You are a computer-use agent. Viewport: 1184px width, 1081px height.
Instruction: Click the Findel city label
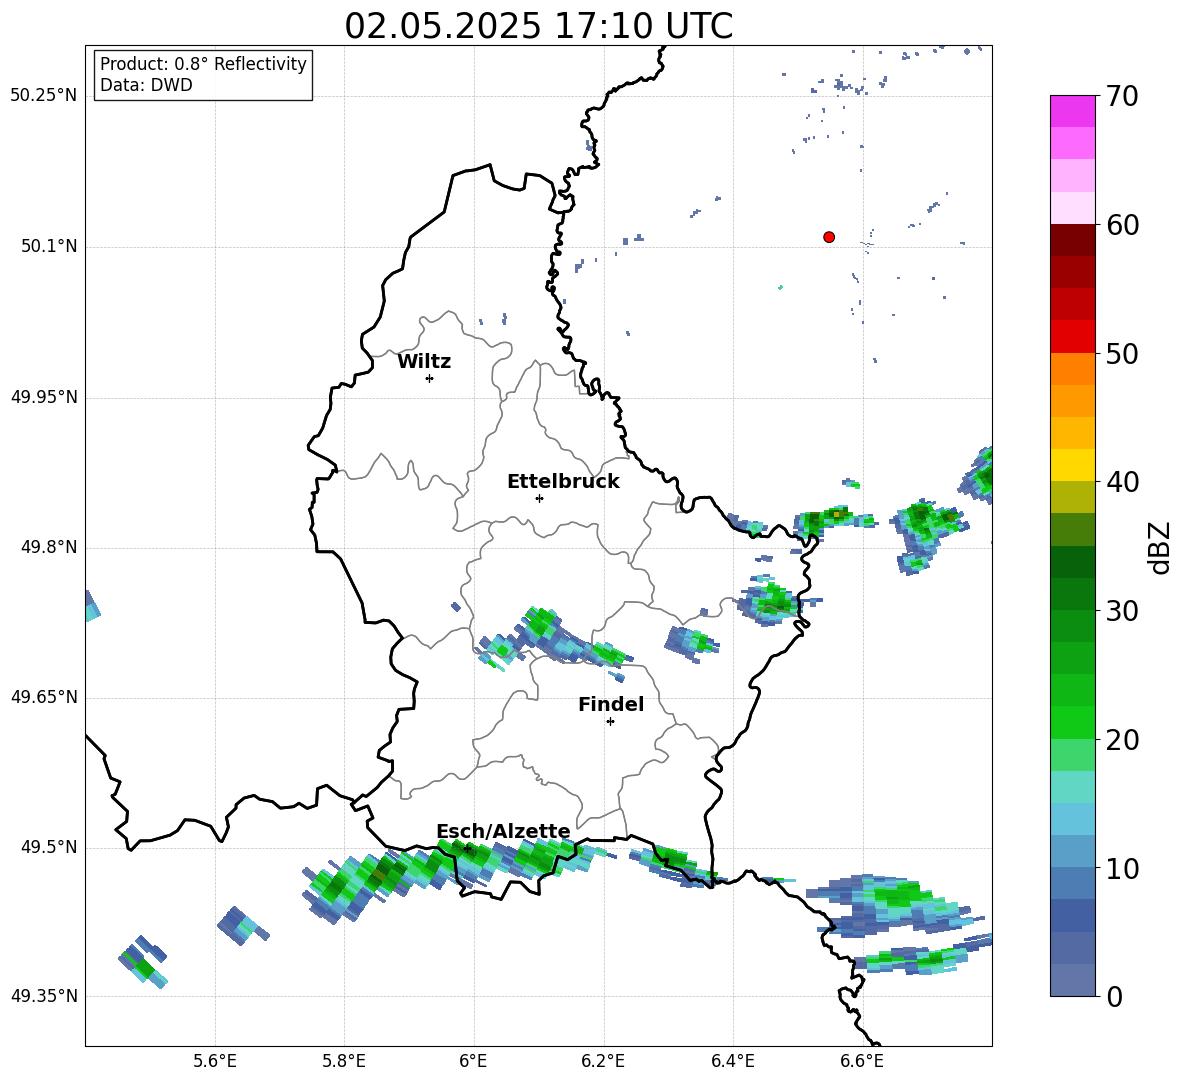(611, 704)
